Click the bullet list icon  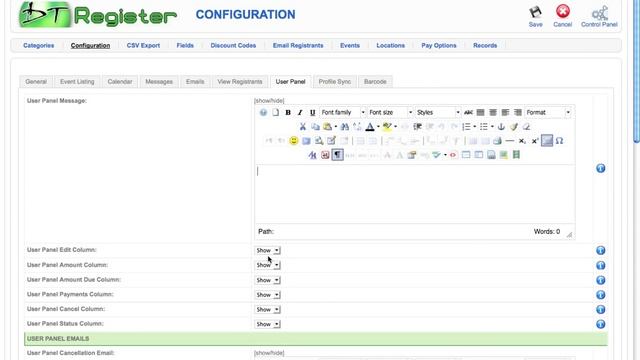point(484,127)
